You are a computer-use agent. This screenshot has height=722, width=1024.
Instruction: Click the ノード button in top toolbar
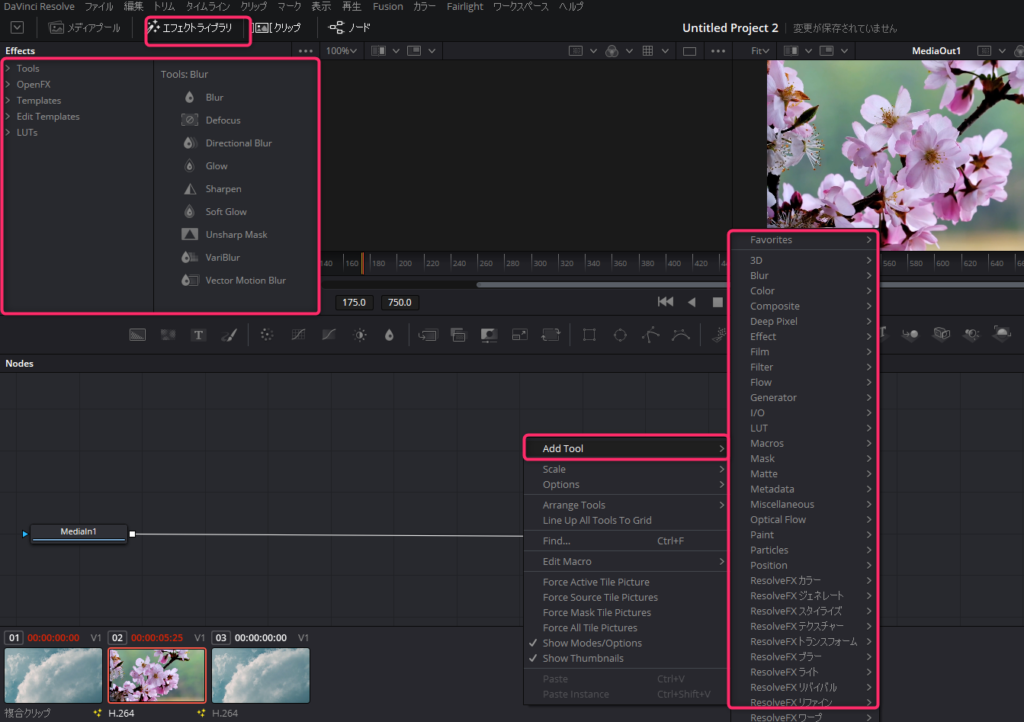tap(350, 27)
